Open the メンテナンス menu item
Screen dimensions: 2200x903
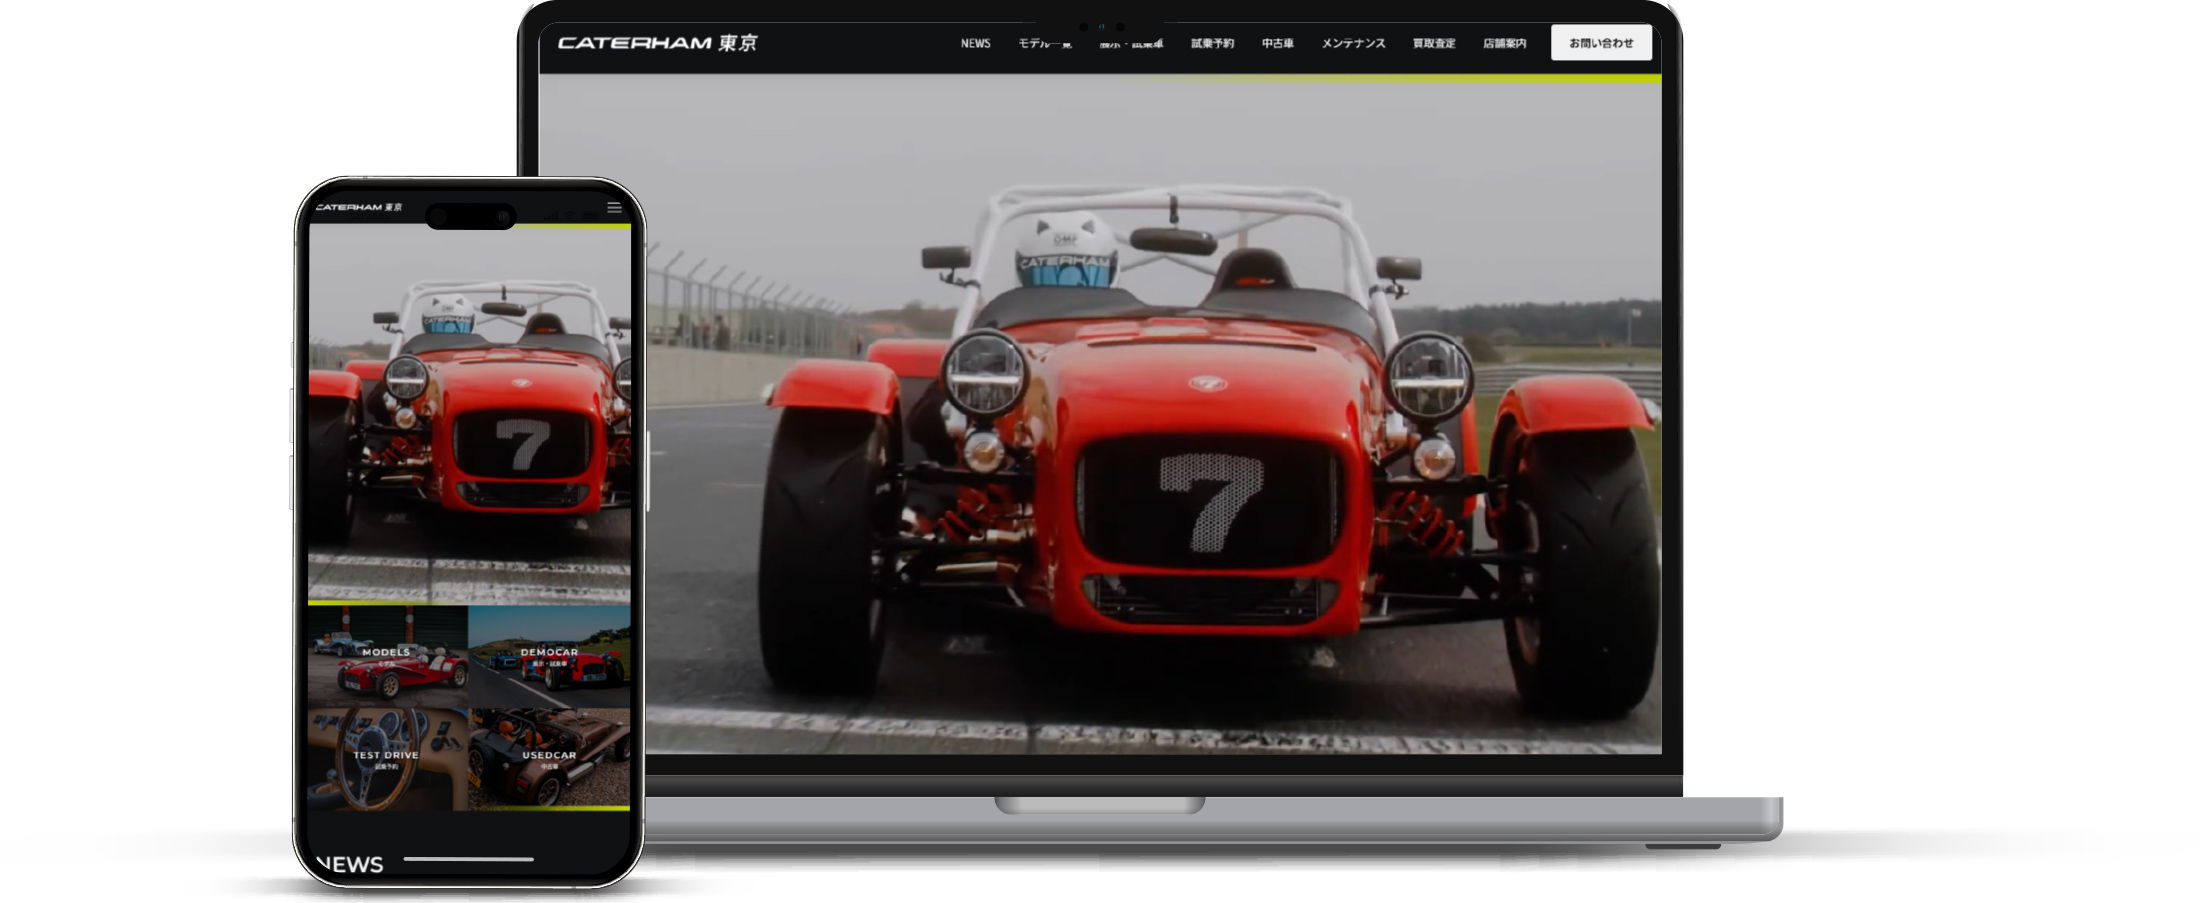tap(1353, 44)
